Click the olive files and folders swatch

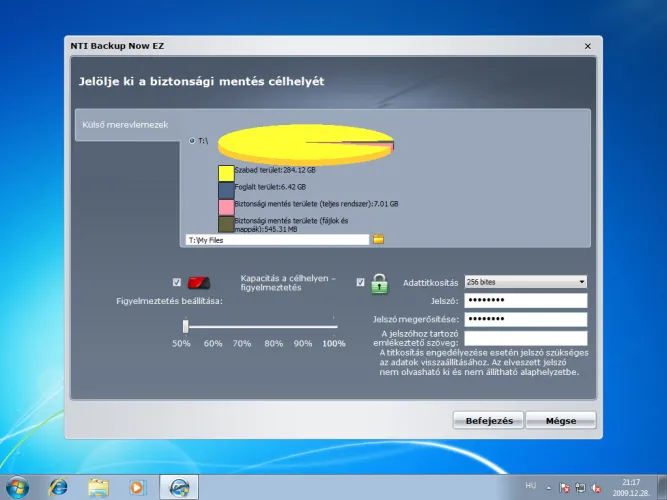coord(226,224)
